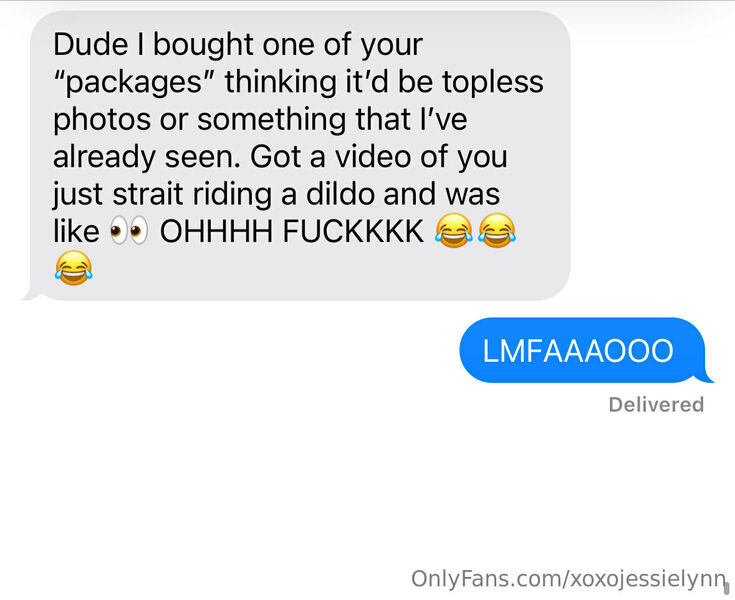Click the eyes emoji in the gray message
Viewport: 735px width, 600px height.
(x=129, y=230)
